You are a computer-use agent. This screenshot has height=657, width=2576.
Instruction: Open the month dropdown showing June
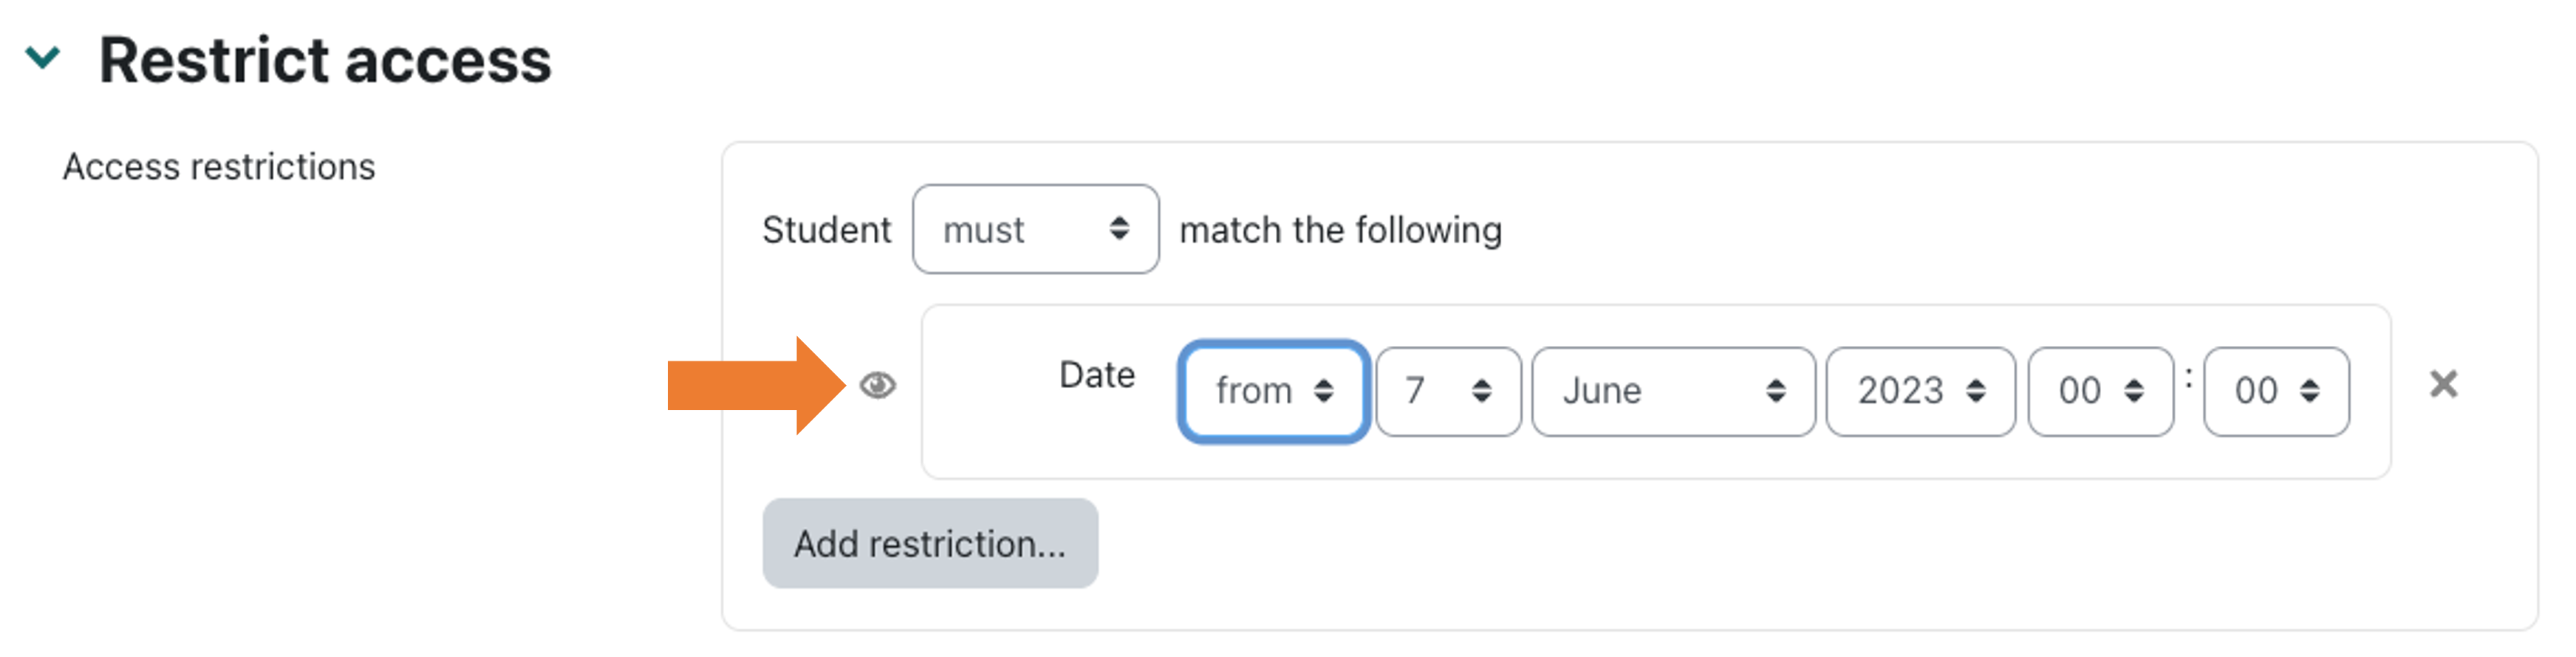pyautogui.click(x=1672, y=391)
